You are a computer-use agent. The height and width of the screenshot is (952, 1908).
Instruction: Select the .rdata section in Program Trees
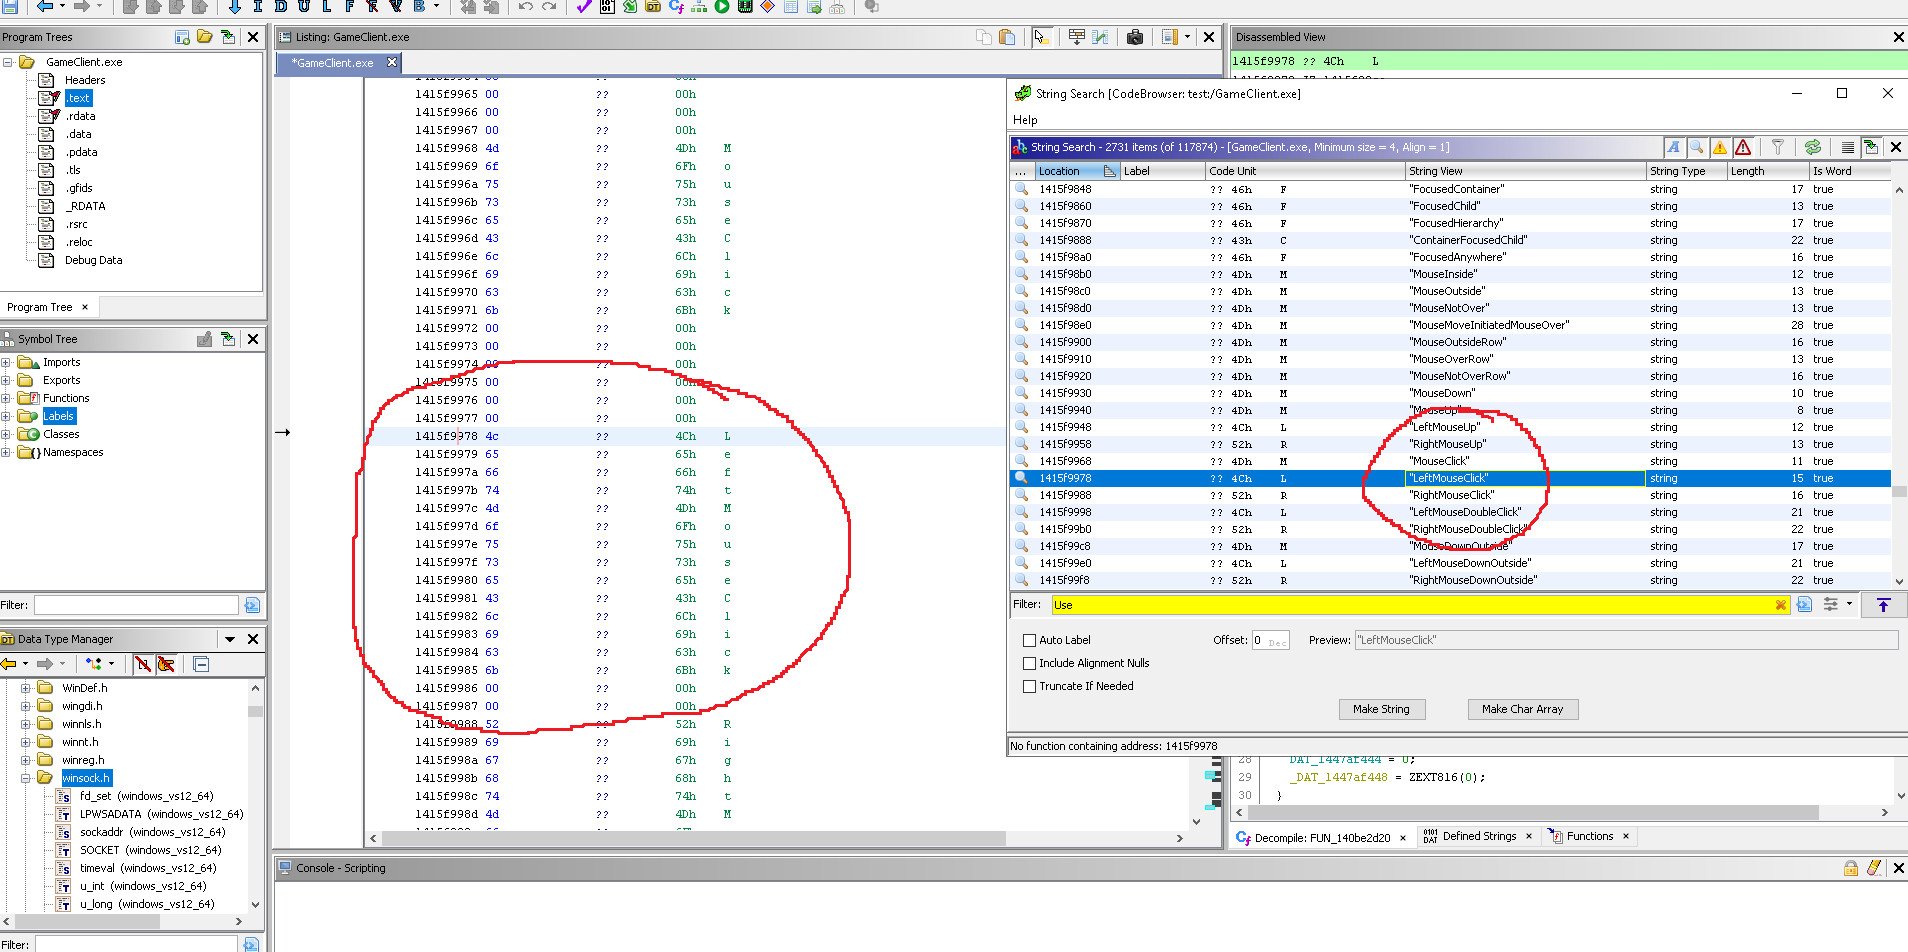81,116
